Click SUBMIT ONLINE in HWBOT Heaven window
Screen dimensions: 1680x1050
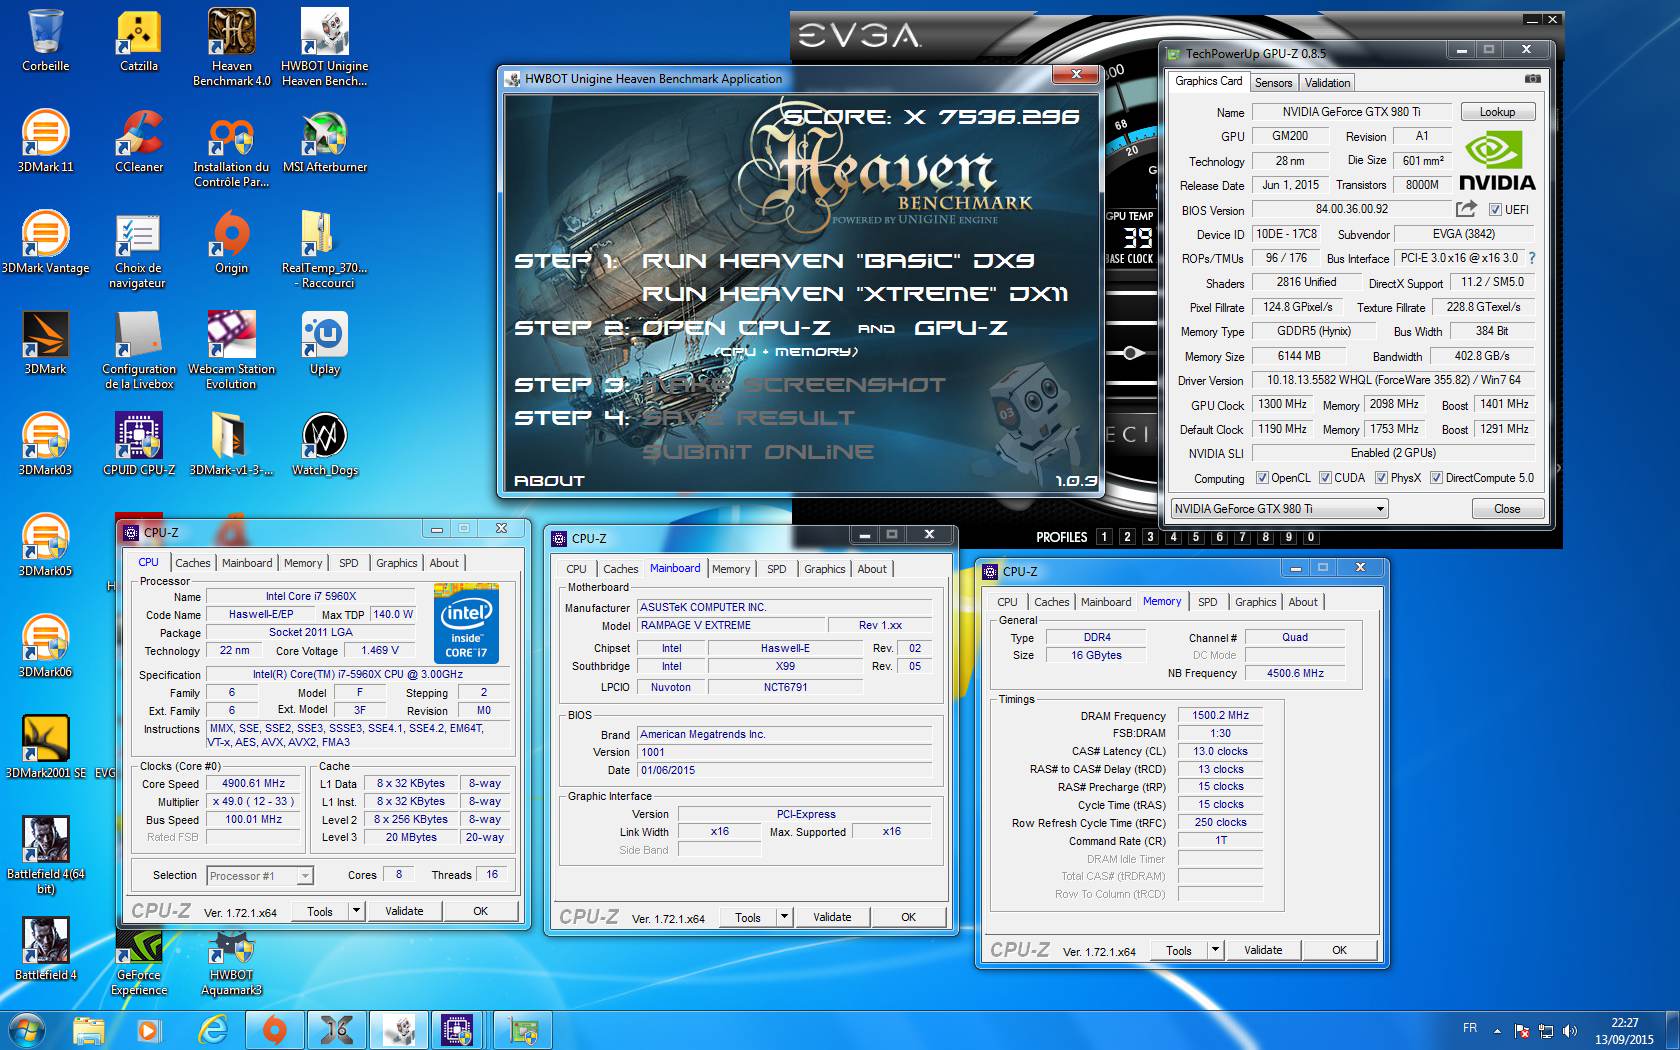tap(757, 452)
